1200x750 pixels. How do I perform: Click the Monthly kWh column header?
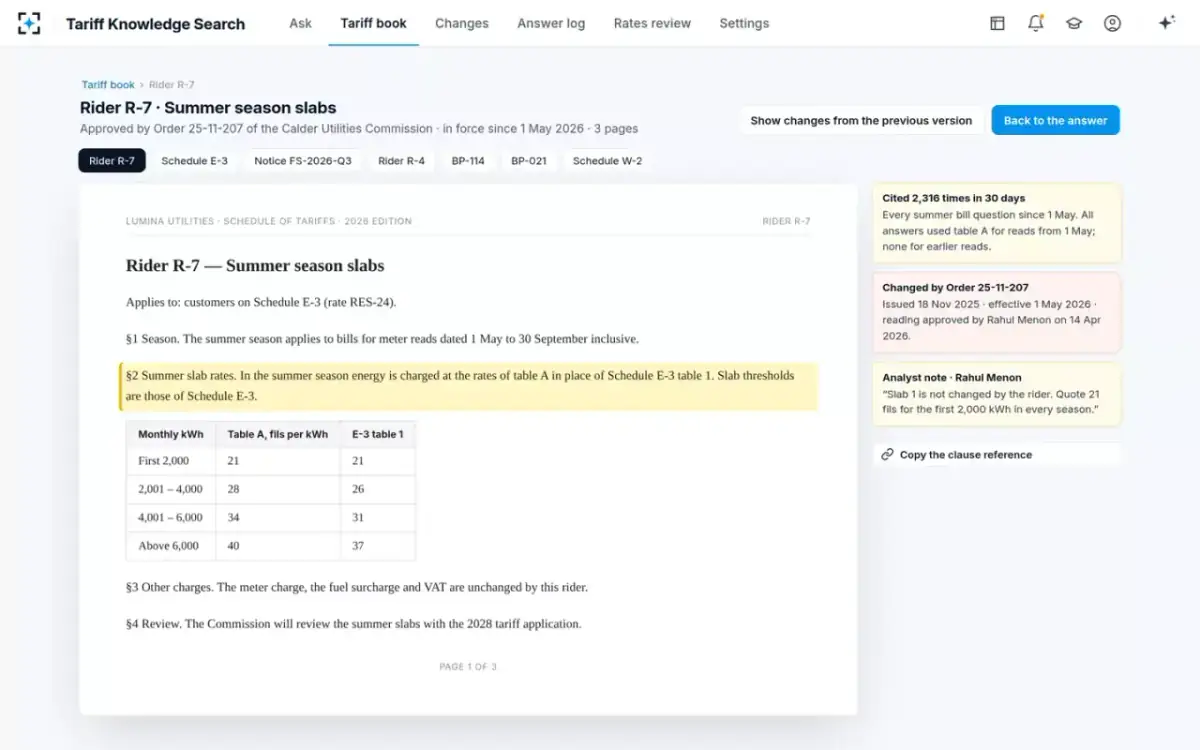tap(170, 434)
